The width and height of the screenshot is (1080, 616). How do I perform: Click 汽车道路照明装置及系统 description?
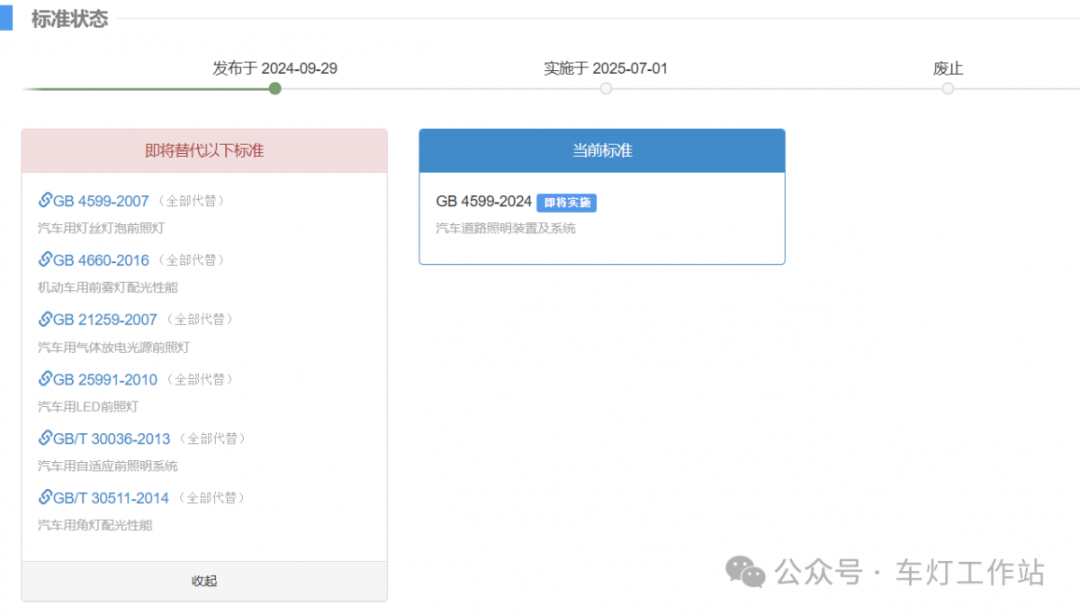pos(506,228)
